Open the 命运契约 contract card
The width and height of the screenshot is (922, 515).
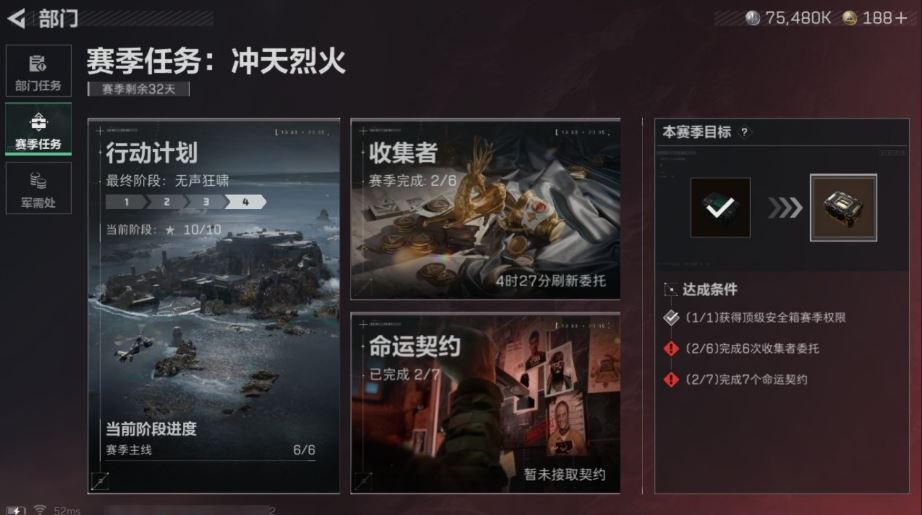pyautogui.click(x=485, y=403)
